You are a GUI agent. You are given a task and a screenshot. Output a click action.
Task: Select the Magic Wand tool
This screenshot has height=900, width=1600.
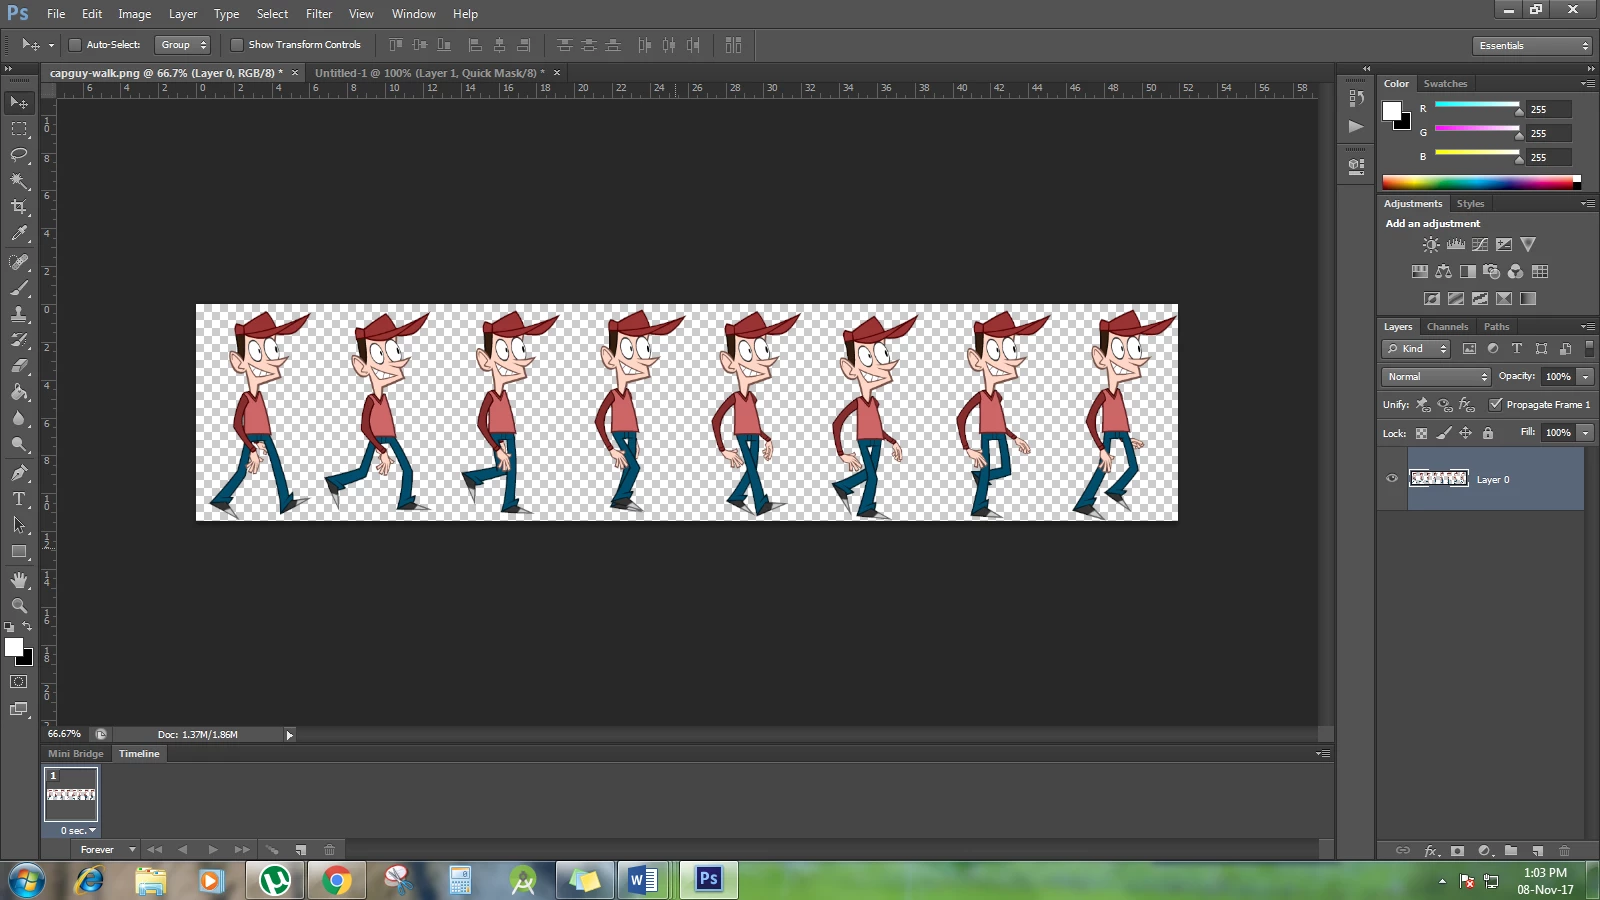point(19,181)
